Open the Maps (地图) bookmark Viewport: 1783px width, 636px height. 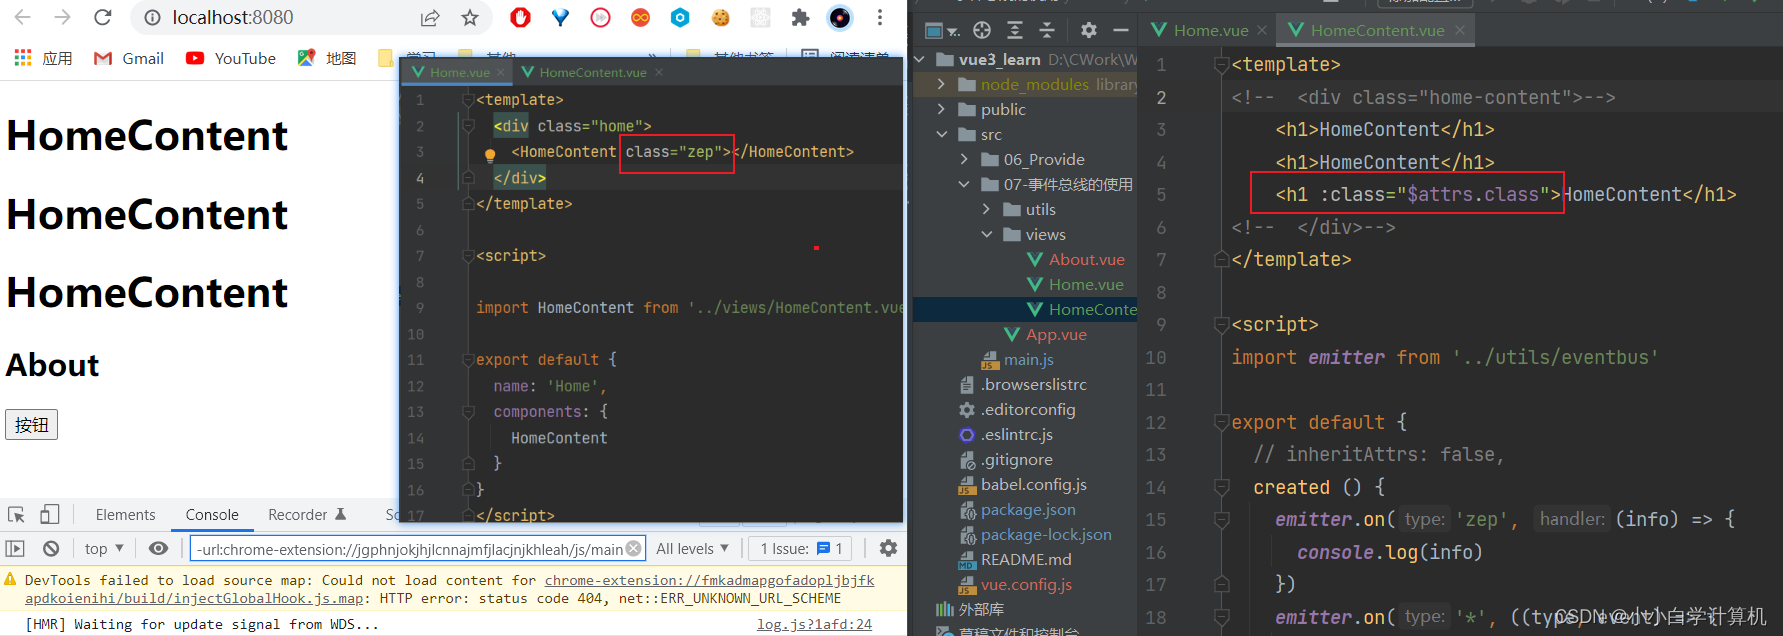pos(327,58)
